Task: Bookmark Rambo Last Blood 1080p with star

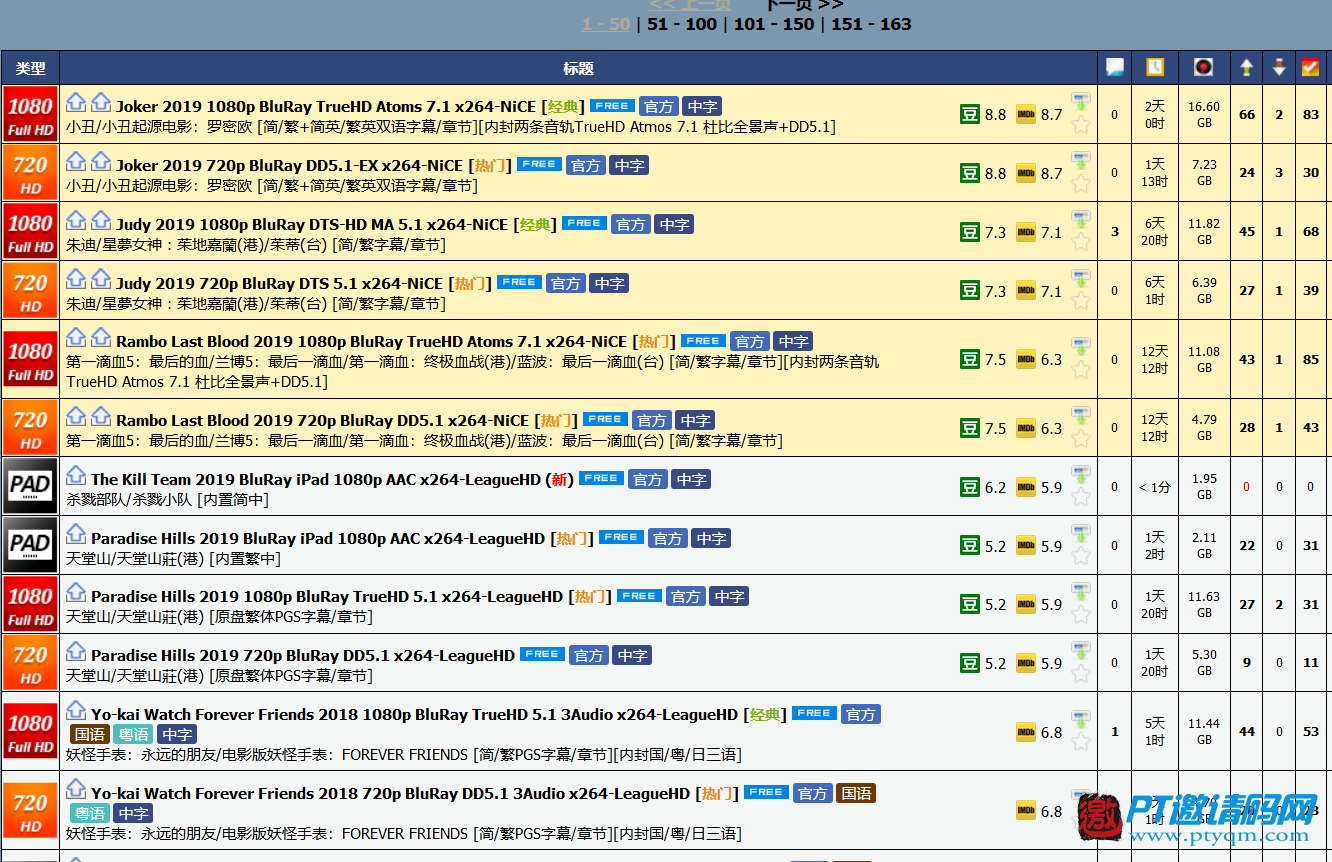Action: click(x=1080, y=370)
